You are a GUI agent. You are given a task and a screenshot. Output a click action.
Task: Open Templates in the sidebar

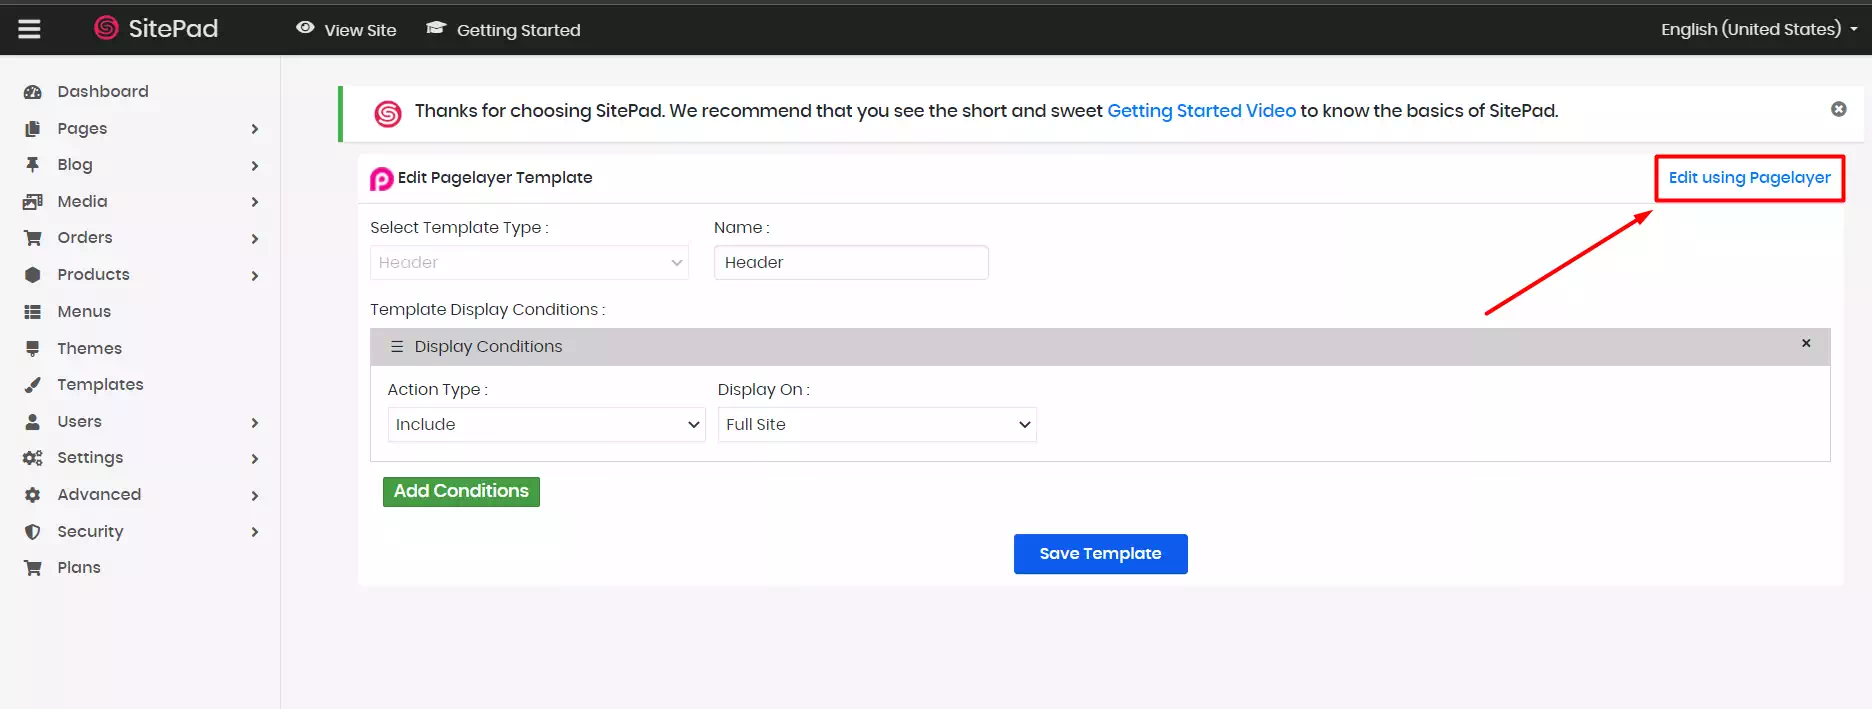[x=100, y=385]
